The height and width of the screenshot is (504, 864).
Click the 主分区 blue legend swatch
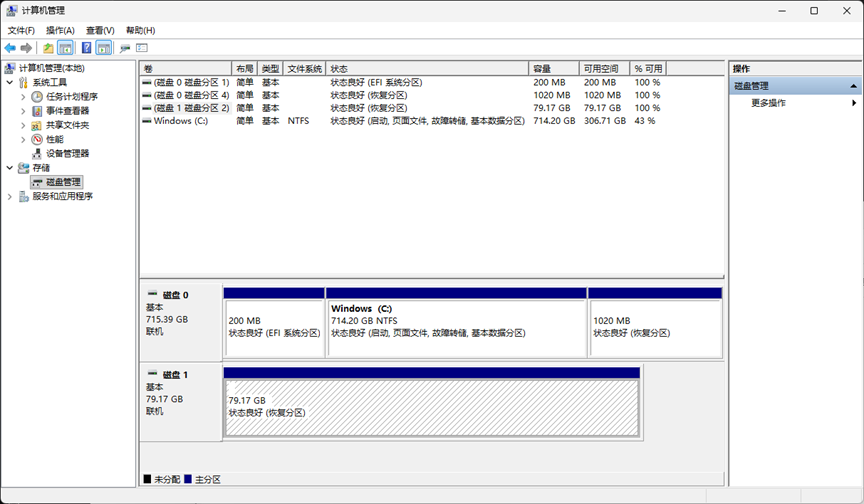coord(188,479)
